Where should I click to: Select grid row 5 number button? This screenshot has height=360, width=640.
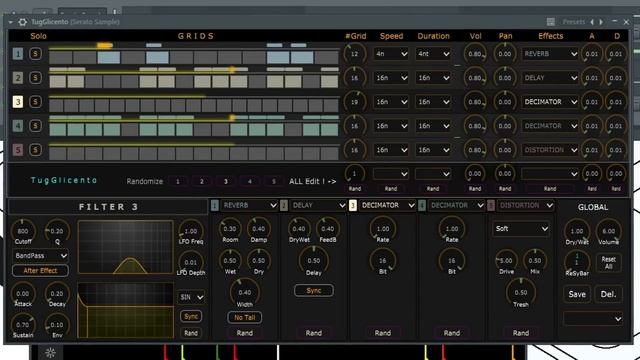click(x=18, y=150)
